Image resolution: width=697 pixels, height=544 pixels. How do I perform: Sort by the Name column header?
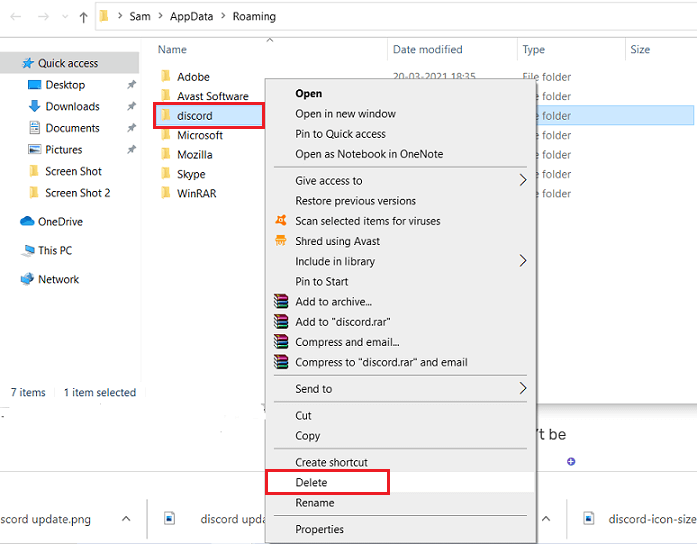click(x=172, y=49)
